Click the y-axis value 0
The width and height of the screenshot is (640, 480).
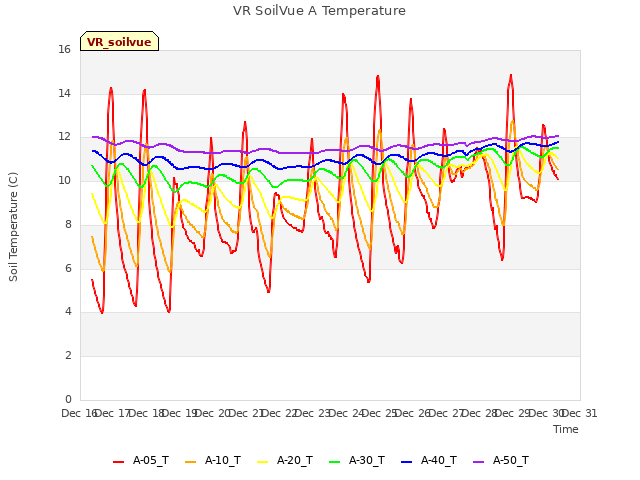(x=68, y=399)
